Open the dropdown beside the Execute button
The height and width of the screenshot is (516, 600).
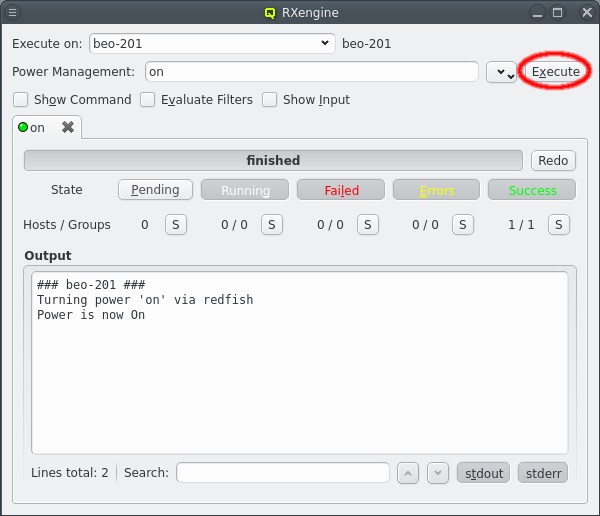502,72
